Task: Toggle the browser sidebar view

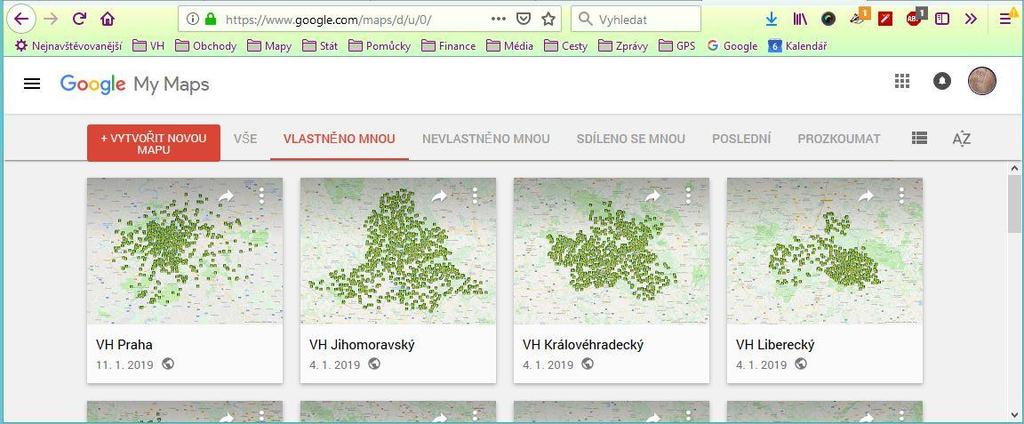Action: pos(942,20)
